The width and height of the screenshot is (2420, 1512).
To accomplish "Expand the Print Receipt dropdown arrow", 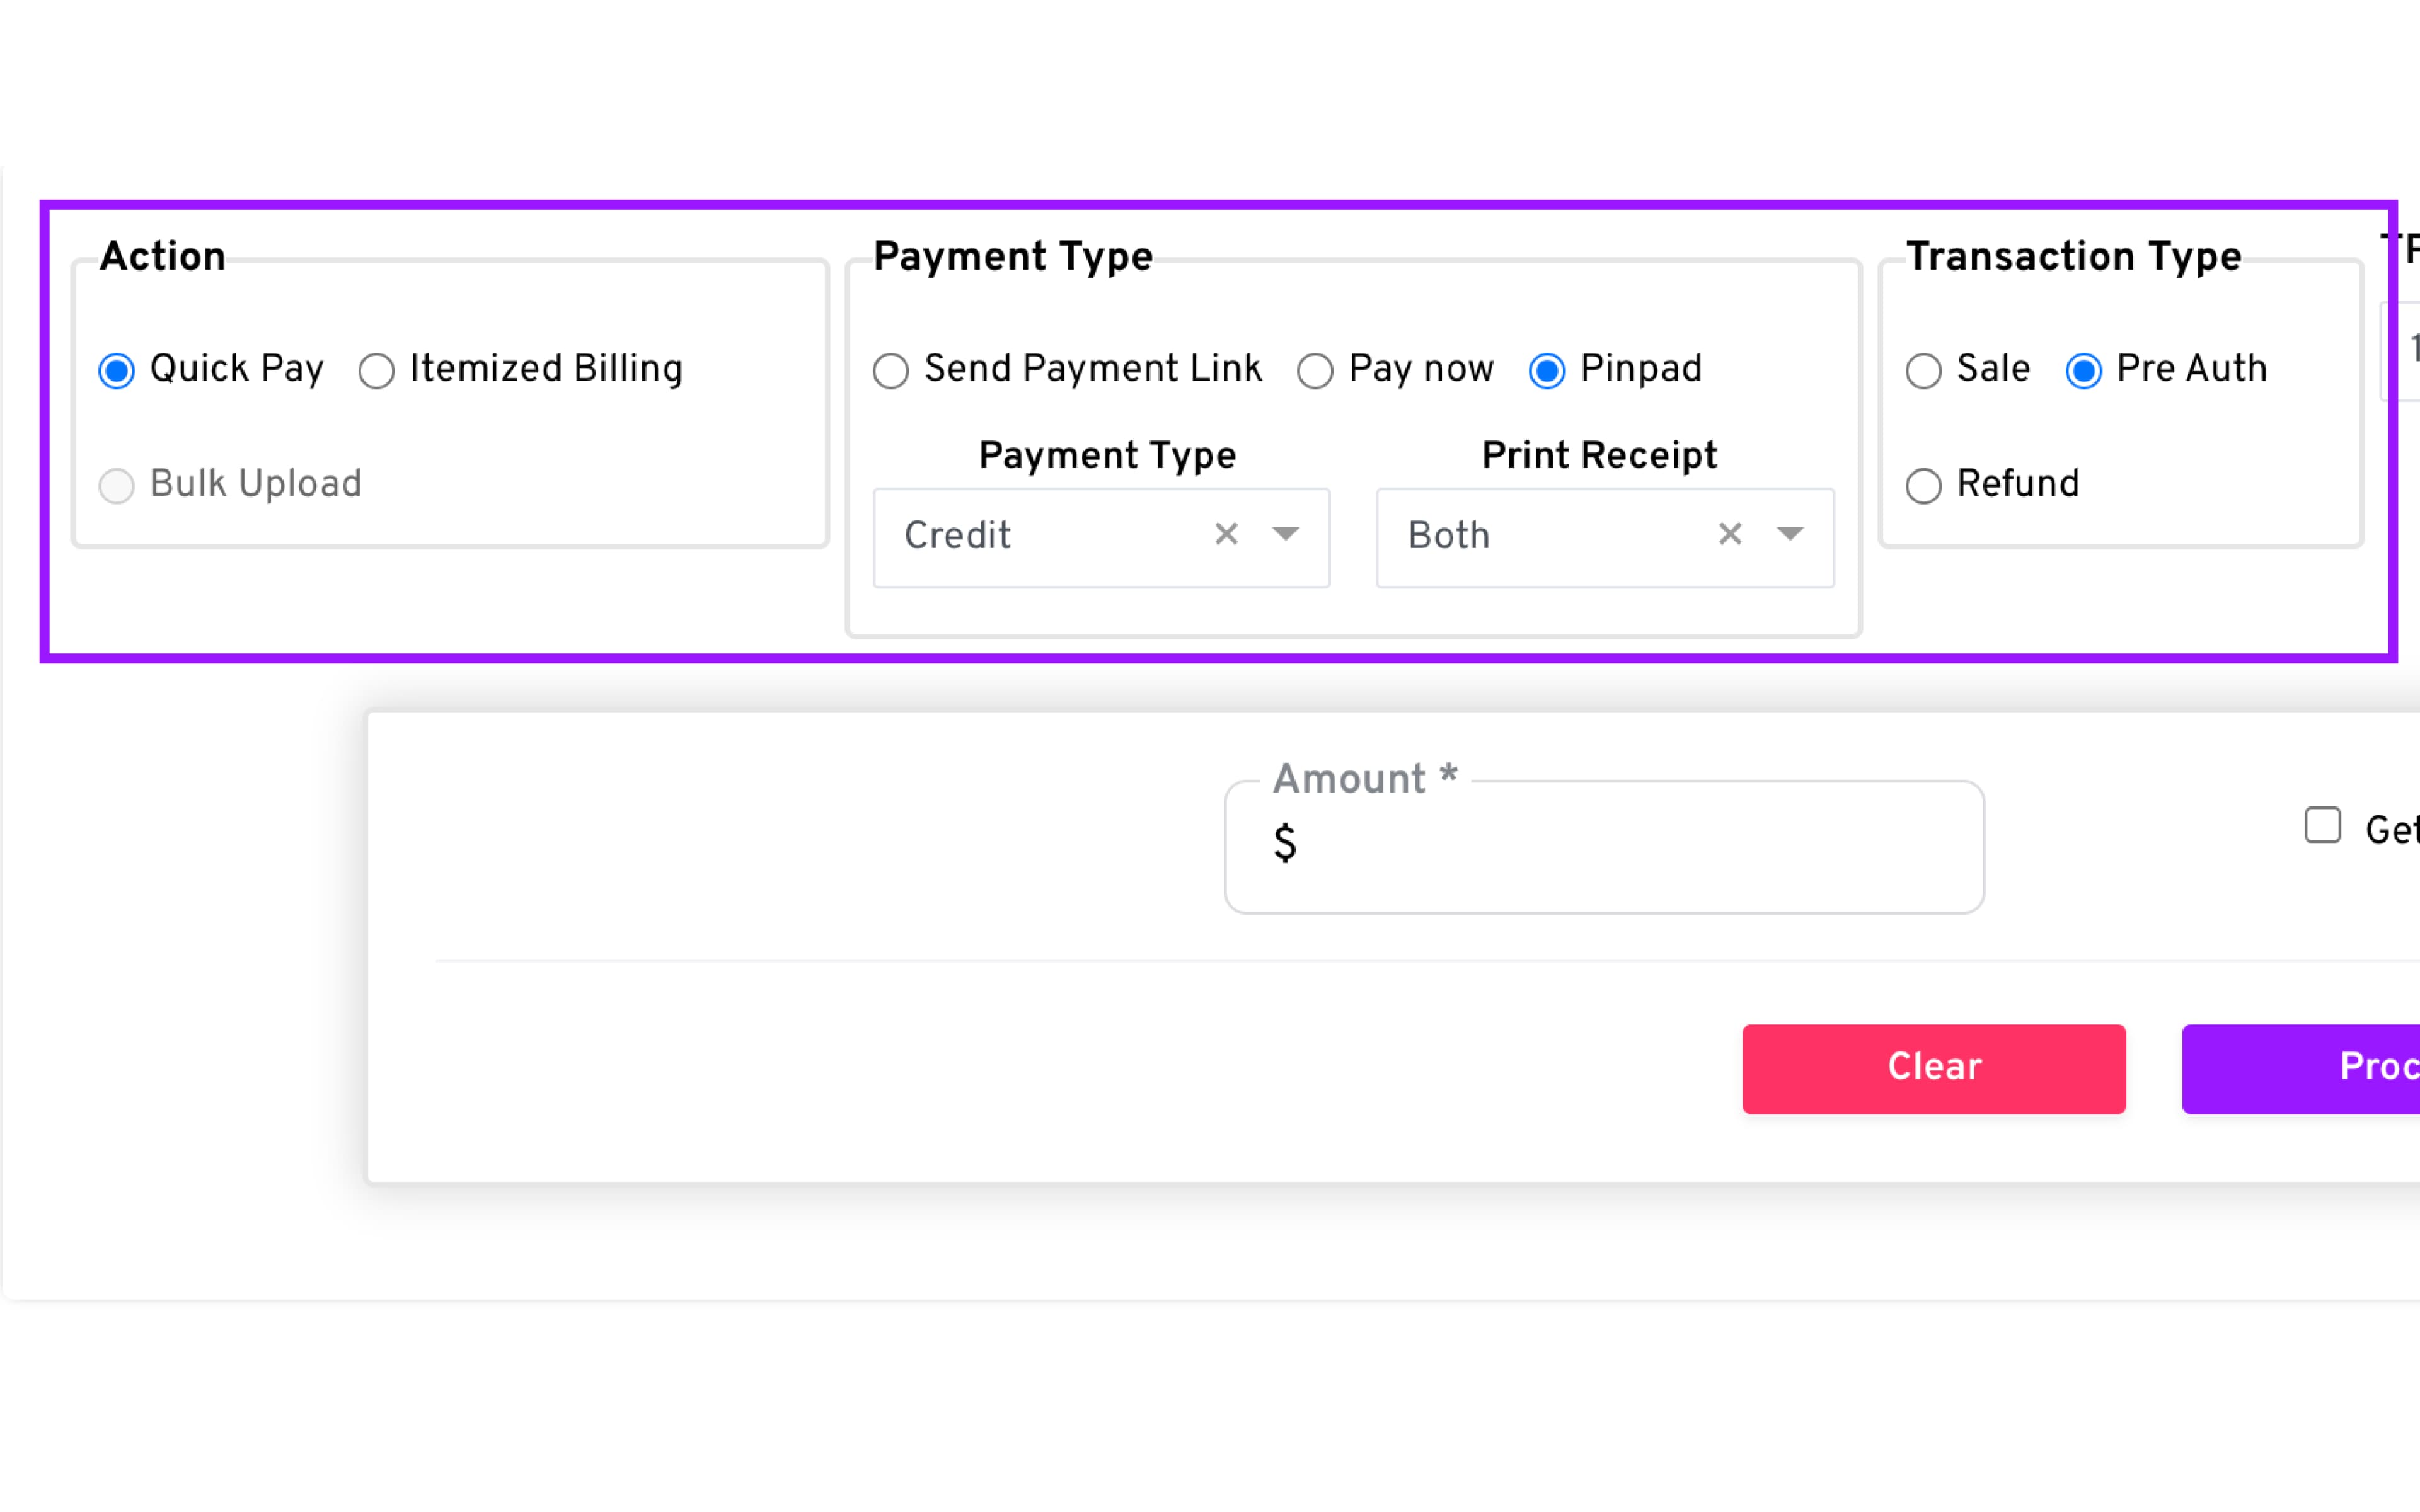I will click(1790, 535).
